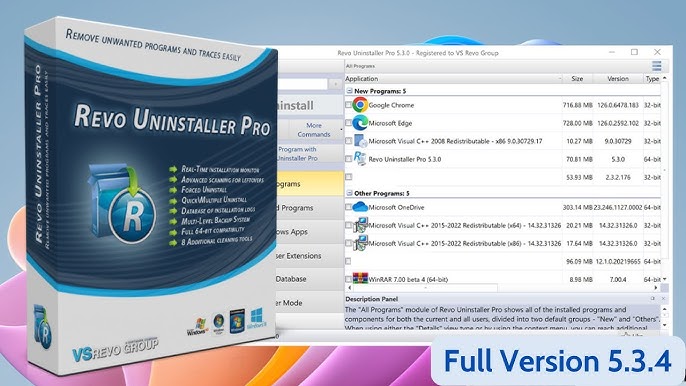Click the Application column sort arrow
Screen dimensions: 686x386
560,79
